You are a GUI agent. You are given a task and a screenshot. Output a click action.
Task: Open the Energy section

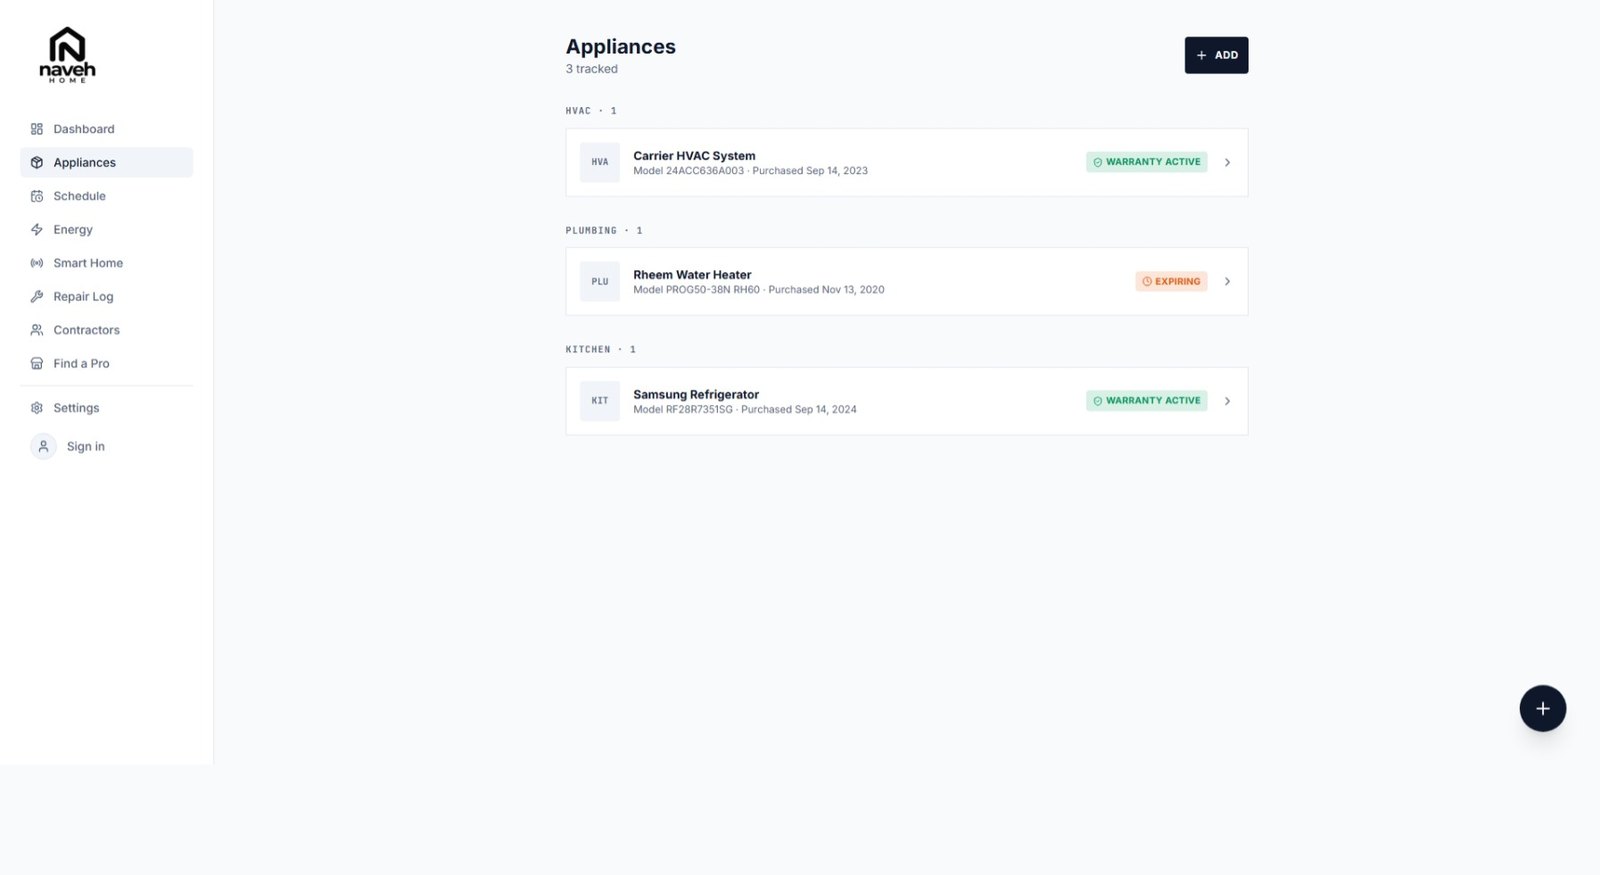pyautogui.click(x=106, y=229)
